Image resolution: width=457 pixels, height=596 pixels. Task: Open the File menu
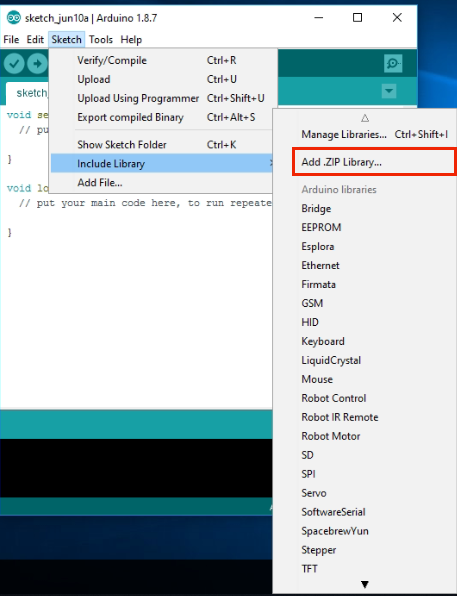pyautogui.click(x=11, y=40)
